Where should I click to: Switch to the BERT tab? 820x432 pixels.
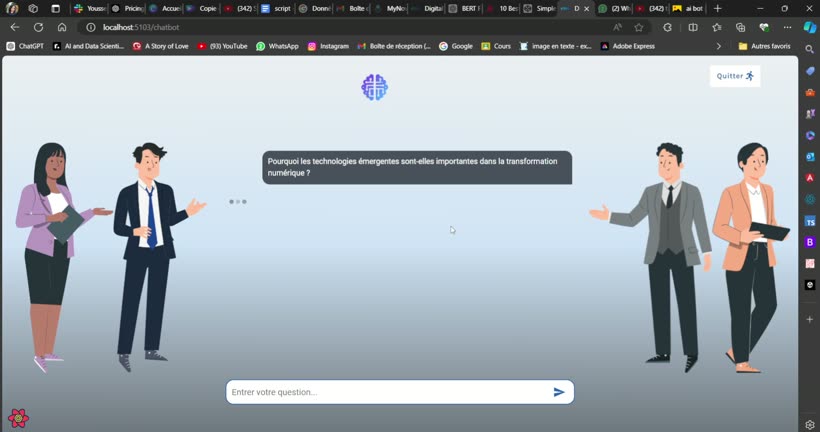(x=463, y=8)
